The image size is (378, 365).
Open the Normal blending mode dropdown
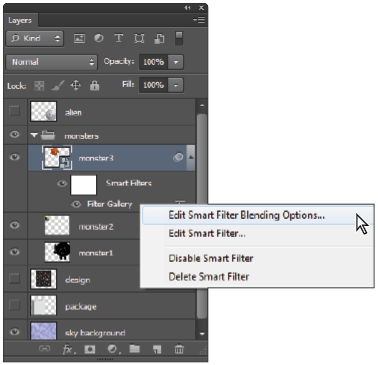[x=52, y=62]
